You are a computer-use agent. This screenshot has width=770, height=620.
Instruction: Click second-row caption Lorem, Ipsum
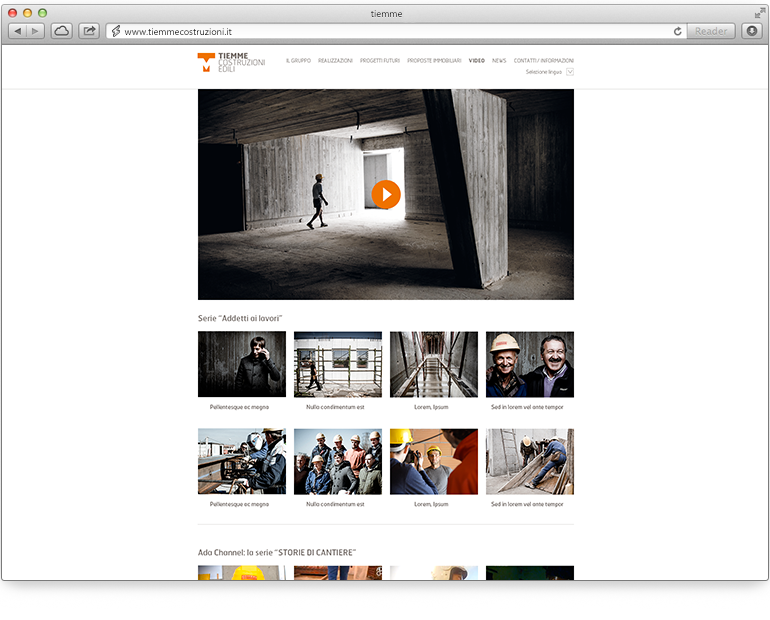coord(431,504)
